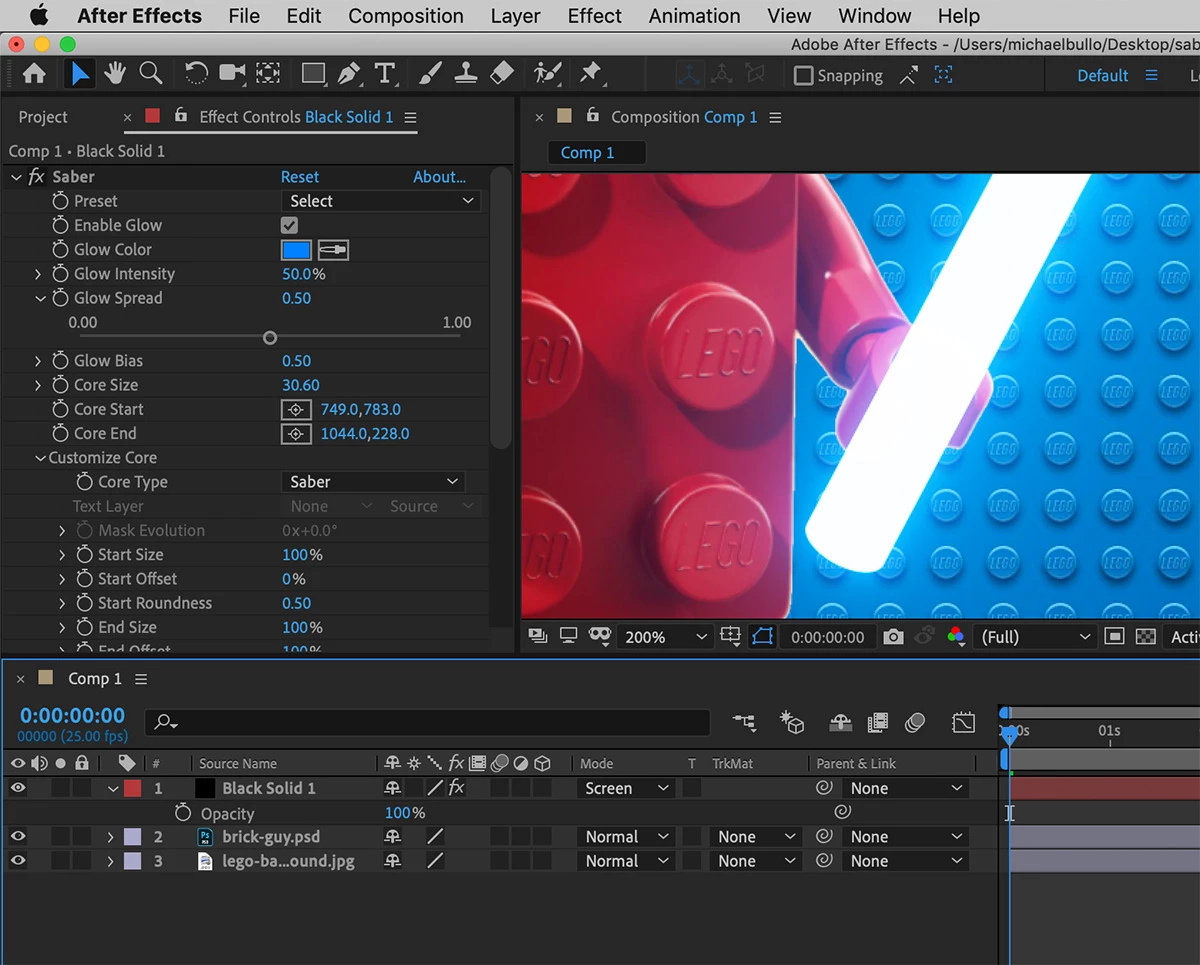The image size is (1200, 965).
Task: Click the Draft 3D icon in timeline
Action: [793, 722]
